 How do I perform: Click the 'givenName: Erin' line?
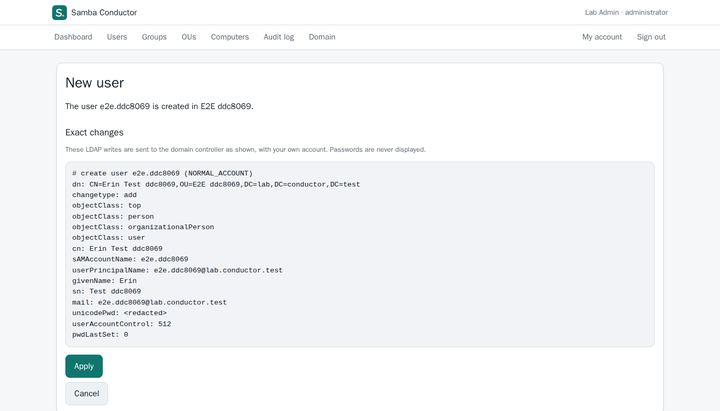(104, 281)
